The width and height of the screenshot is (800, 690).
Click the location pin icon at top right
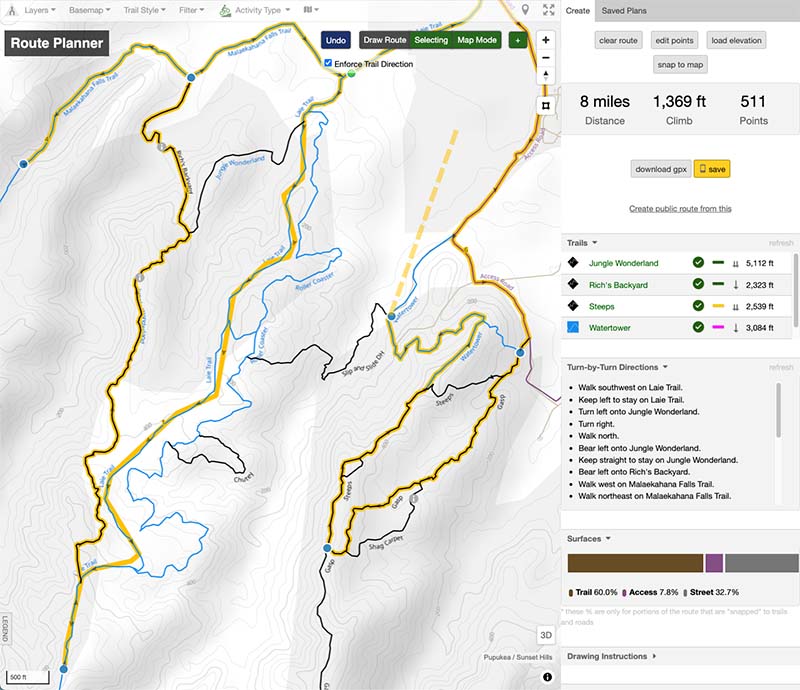point(525,9)
